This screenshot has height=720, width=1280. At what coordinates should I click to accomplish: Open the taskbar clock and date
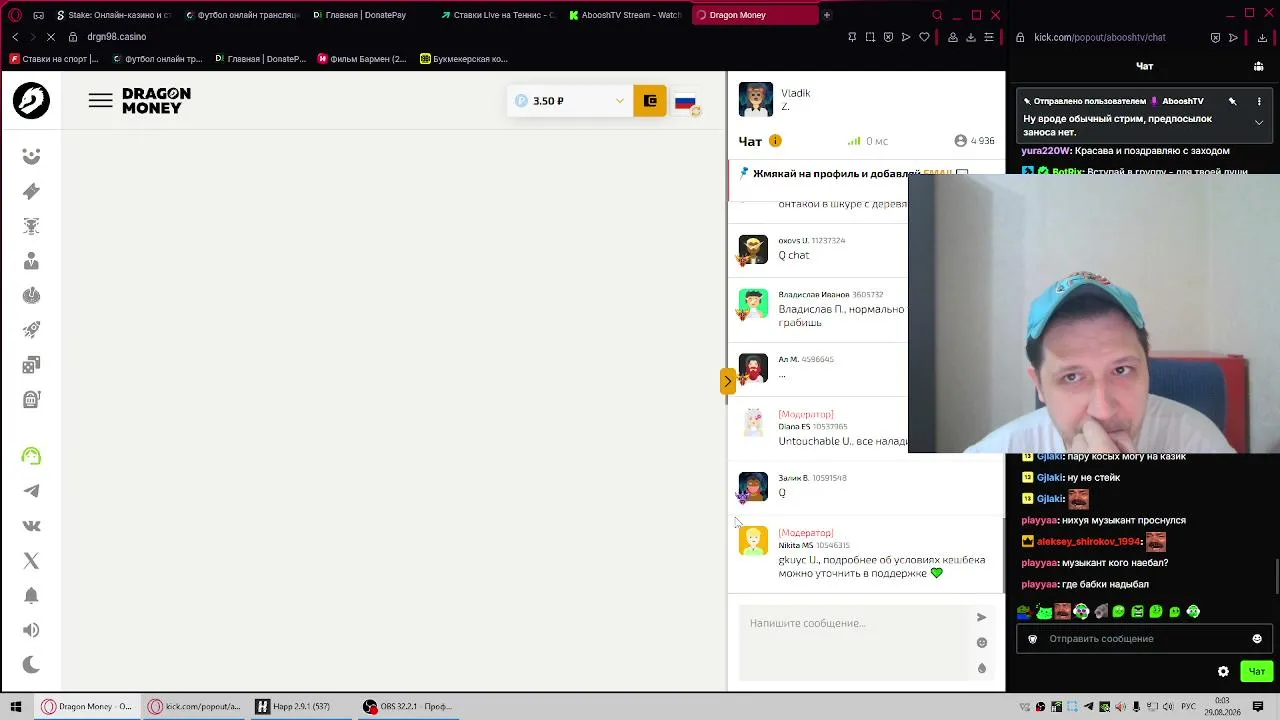coord(1222,707)
